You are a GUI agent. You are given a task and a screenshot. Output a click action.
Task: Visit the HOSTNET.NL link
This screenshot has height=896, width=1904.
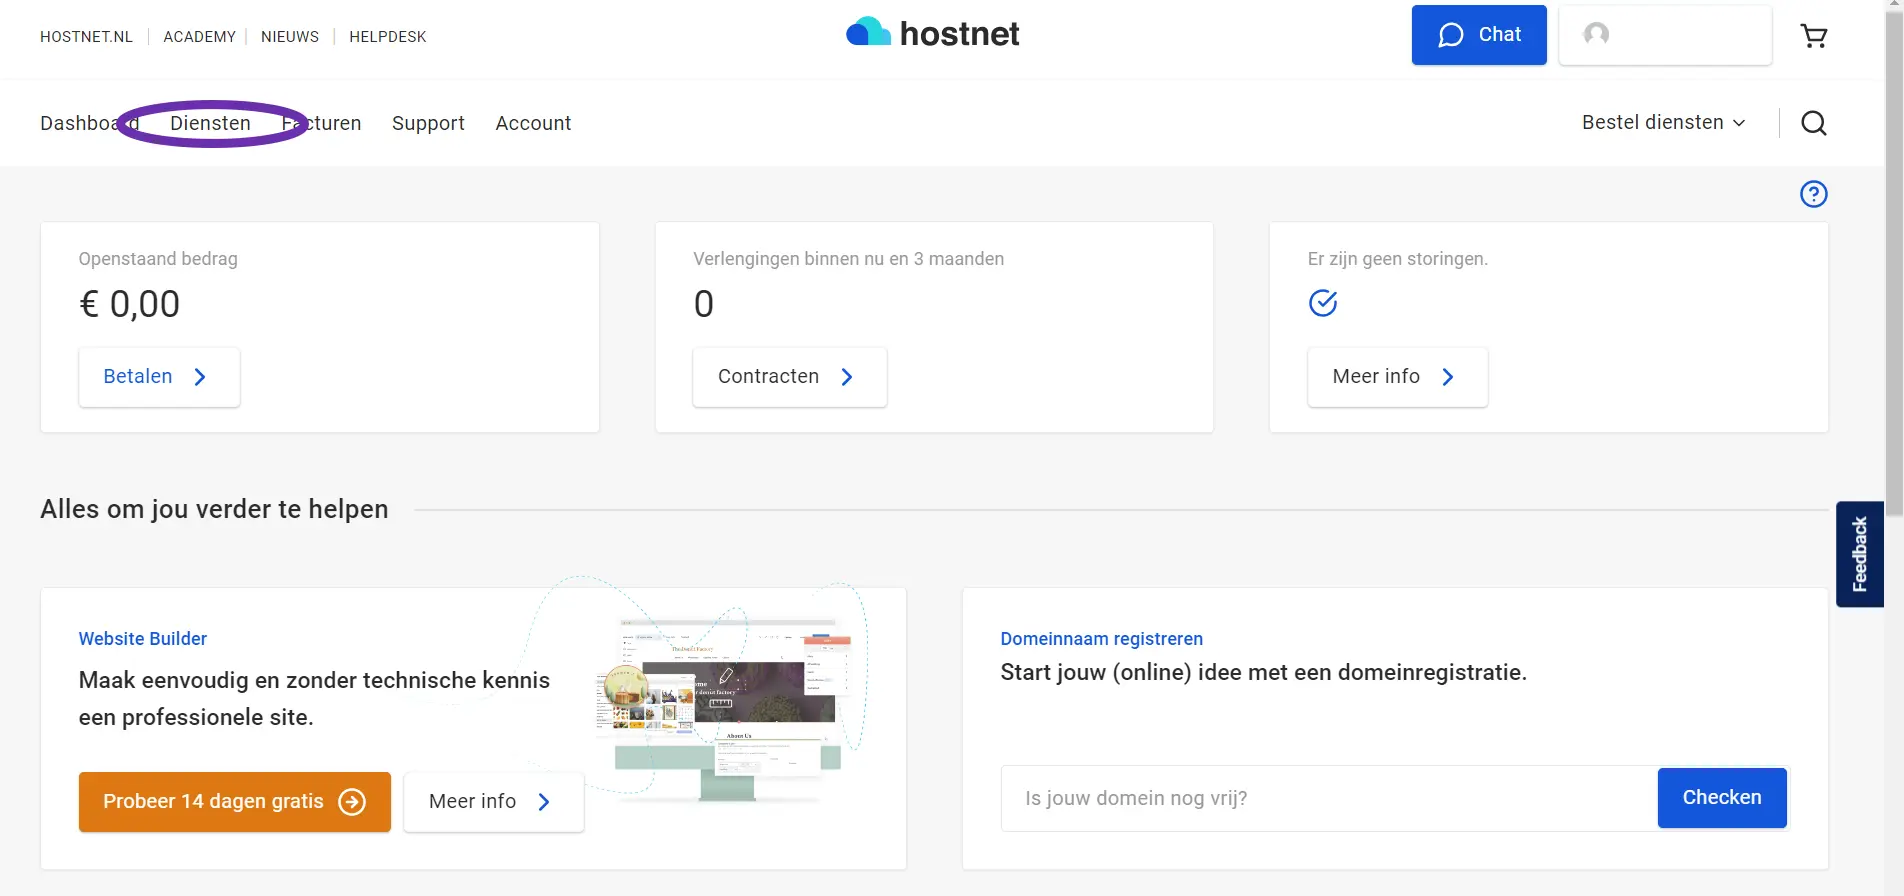tap(86, 37)
